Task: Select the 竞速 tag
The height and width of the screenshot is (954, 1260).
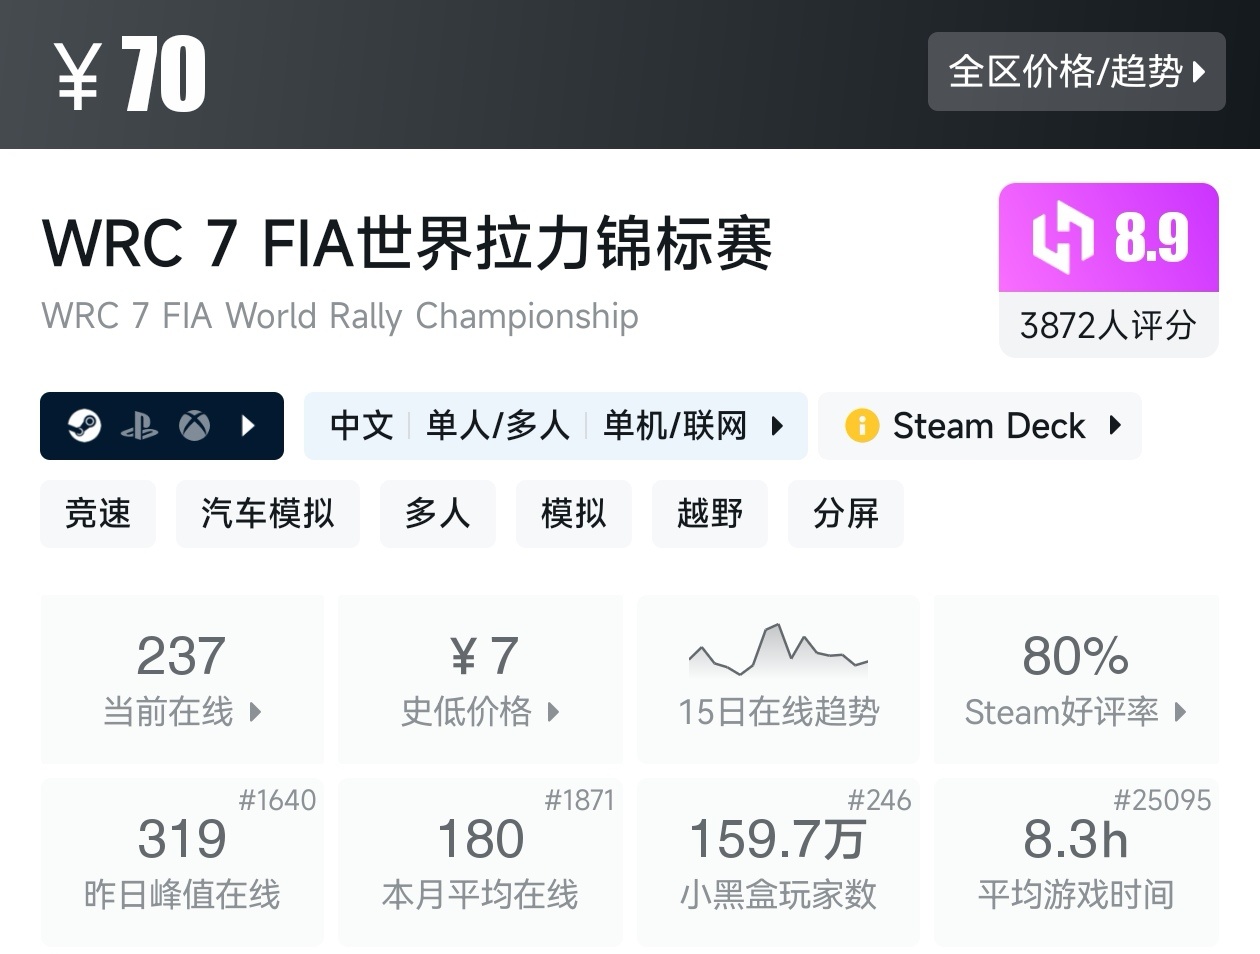Action: pyautogui.click(x=97, y=514)
